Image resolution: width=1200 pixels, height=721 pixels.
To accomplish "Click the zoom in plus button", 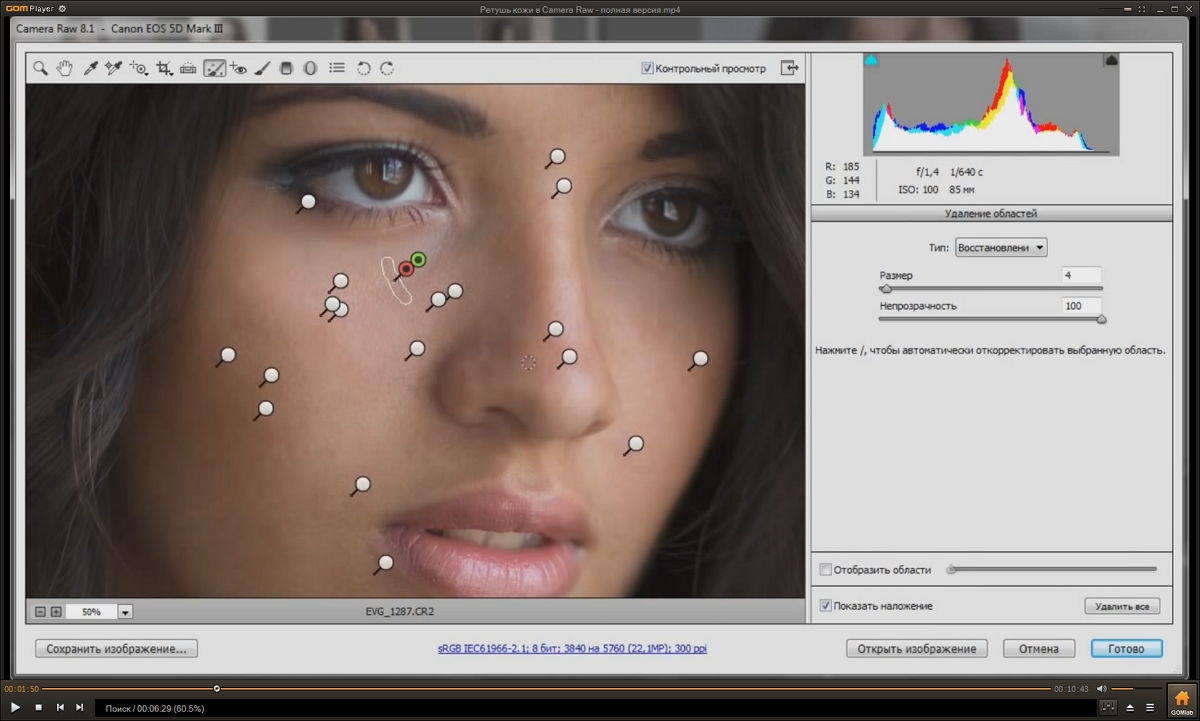I will (x=56, y=611).
